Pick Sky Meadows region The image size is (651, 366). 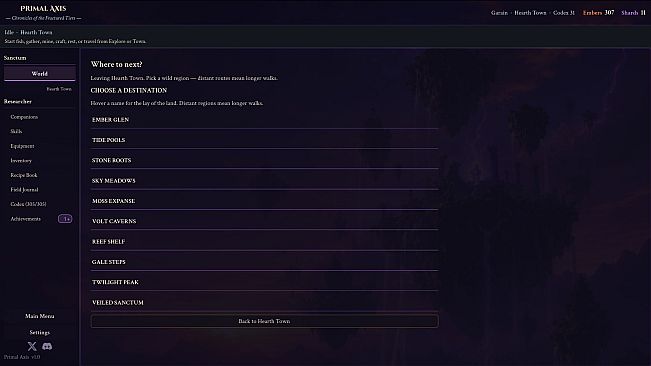[264, 181]
